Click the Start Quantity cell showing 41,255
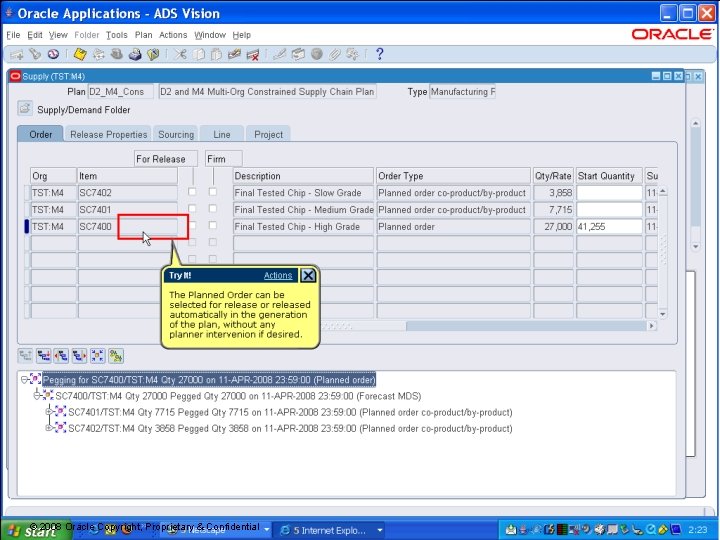The image size is (720, 540). pos(609,226)
